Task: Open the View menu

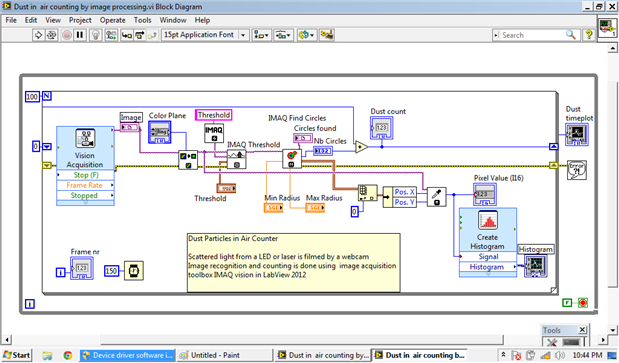Action: point(53,20)
